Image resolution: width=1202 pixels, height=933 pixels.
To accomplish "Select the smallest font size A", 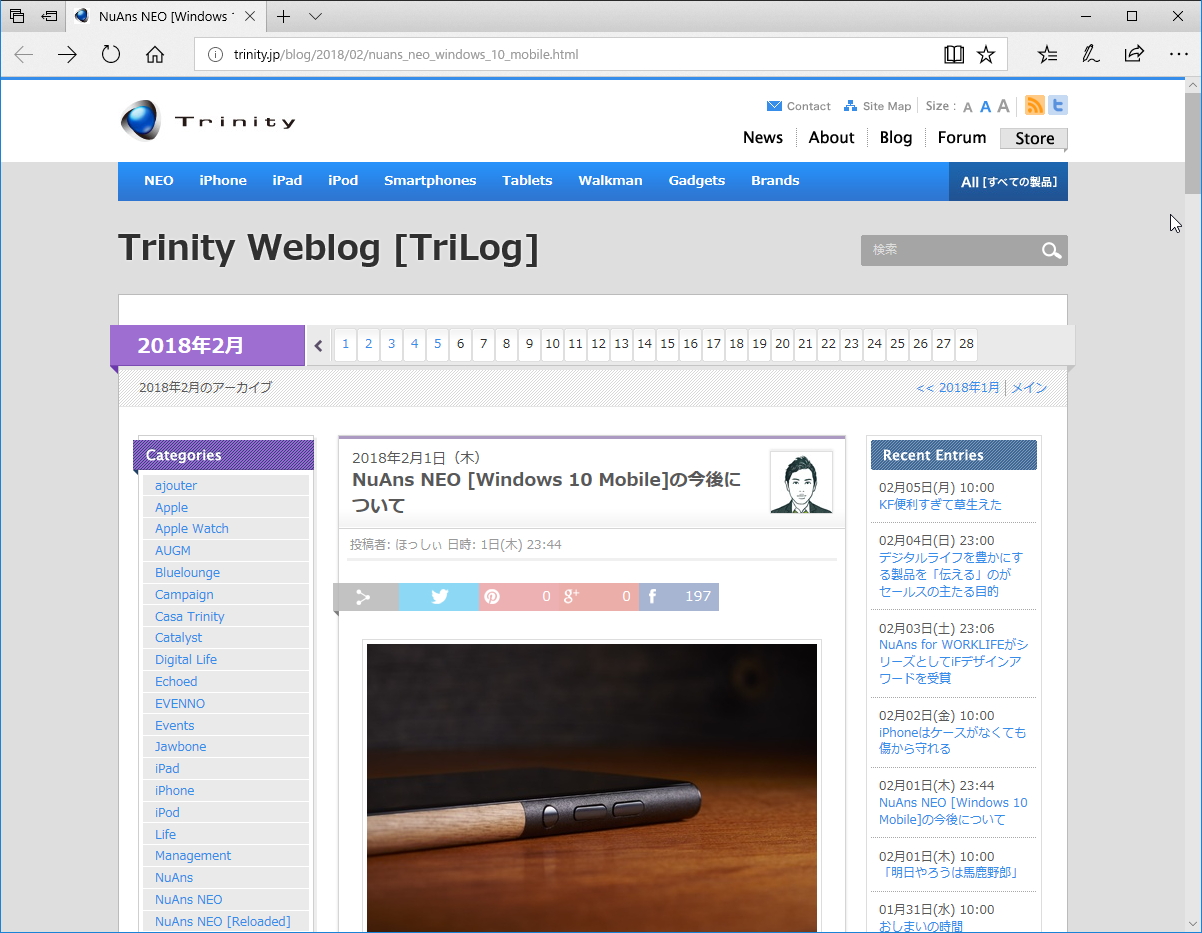I will click(967, 107).
